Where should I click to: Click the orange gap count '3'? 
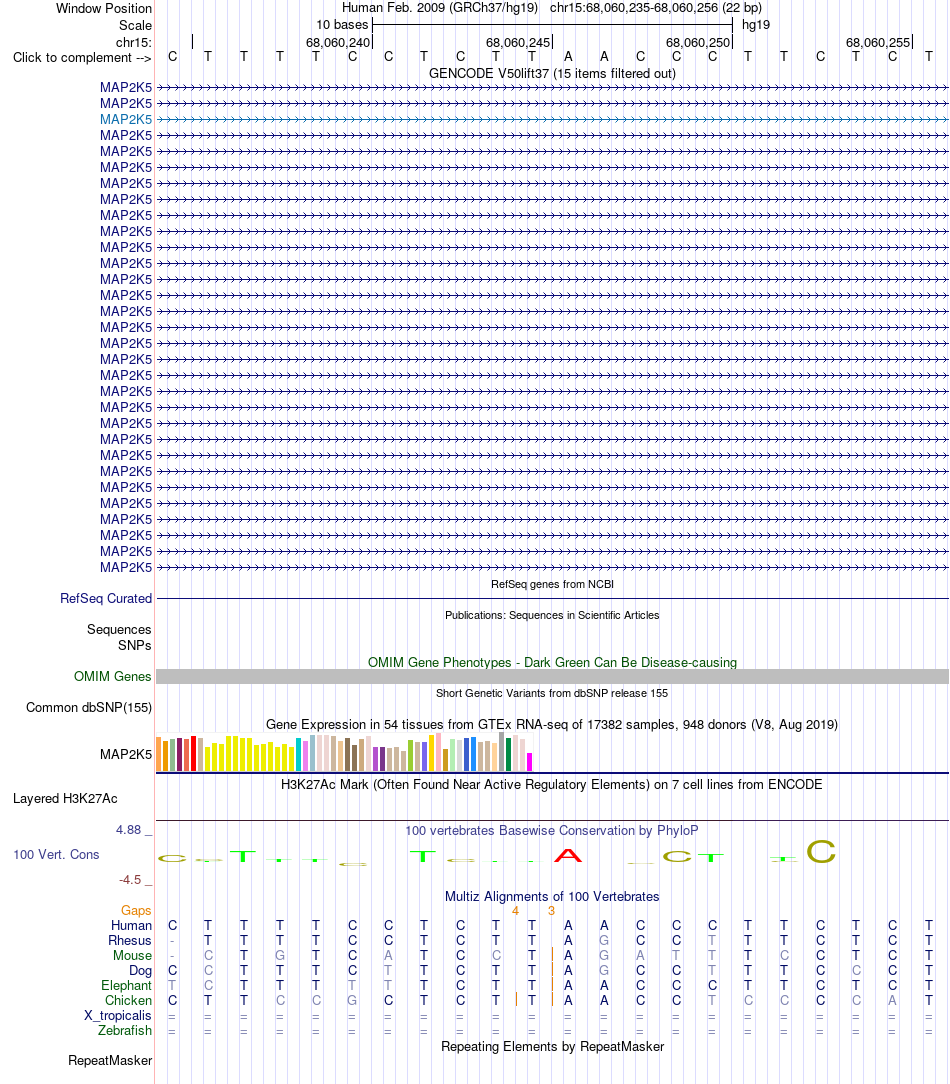[551, 911]
